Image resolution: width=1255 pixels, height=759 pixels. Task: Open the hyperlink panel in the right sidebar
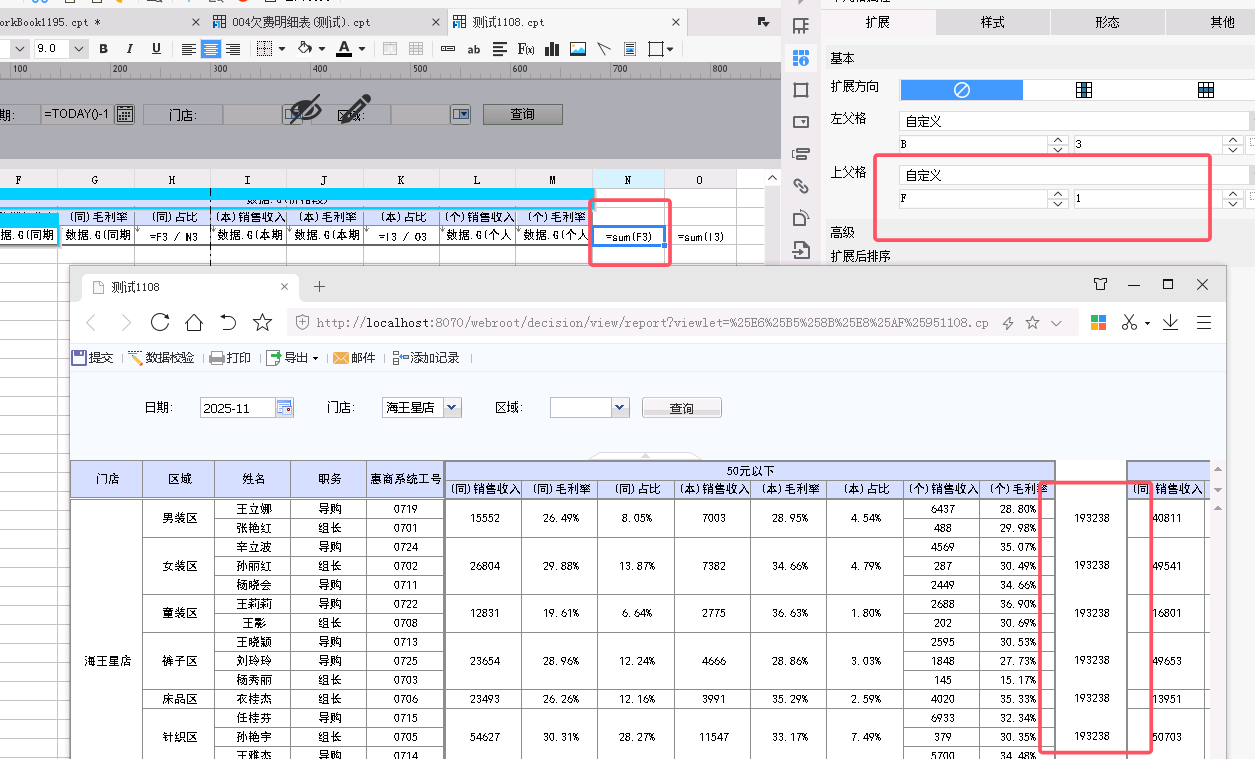click(800, 185)
